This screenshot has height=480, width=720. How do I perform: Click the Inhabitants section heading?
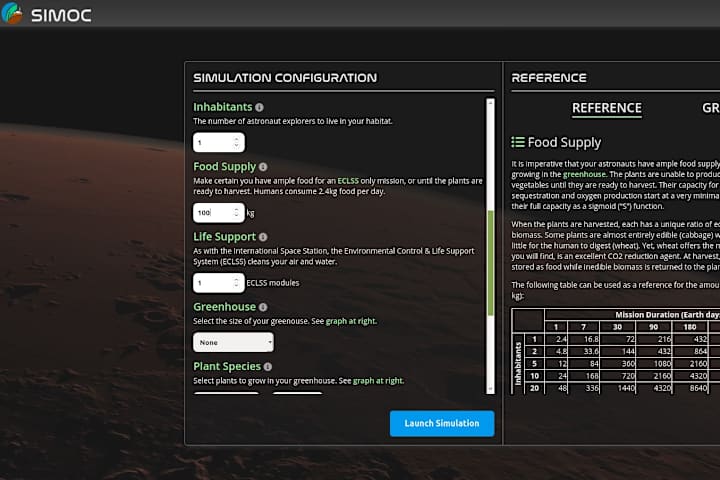point(223,107)
